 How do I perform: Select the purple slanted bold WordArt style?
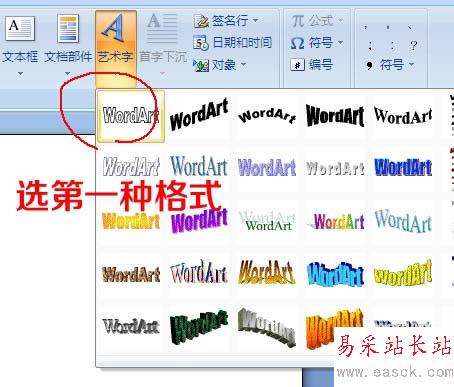point(199,220)
